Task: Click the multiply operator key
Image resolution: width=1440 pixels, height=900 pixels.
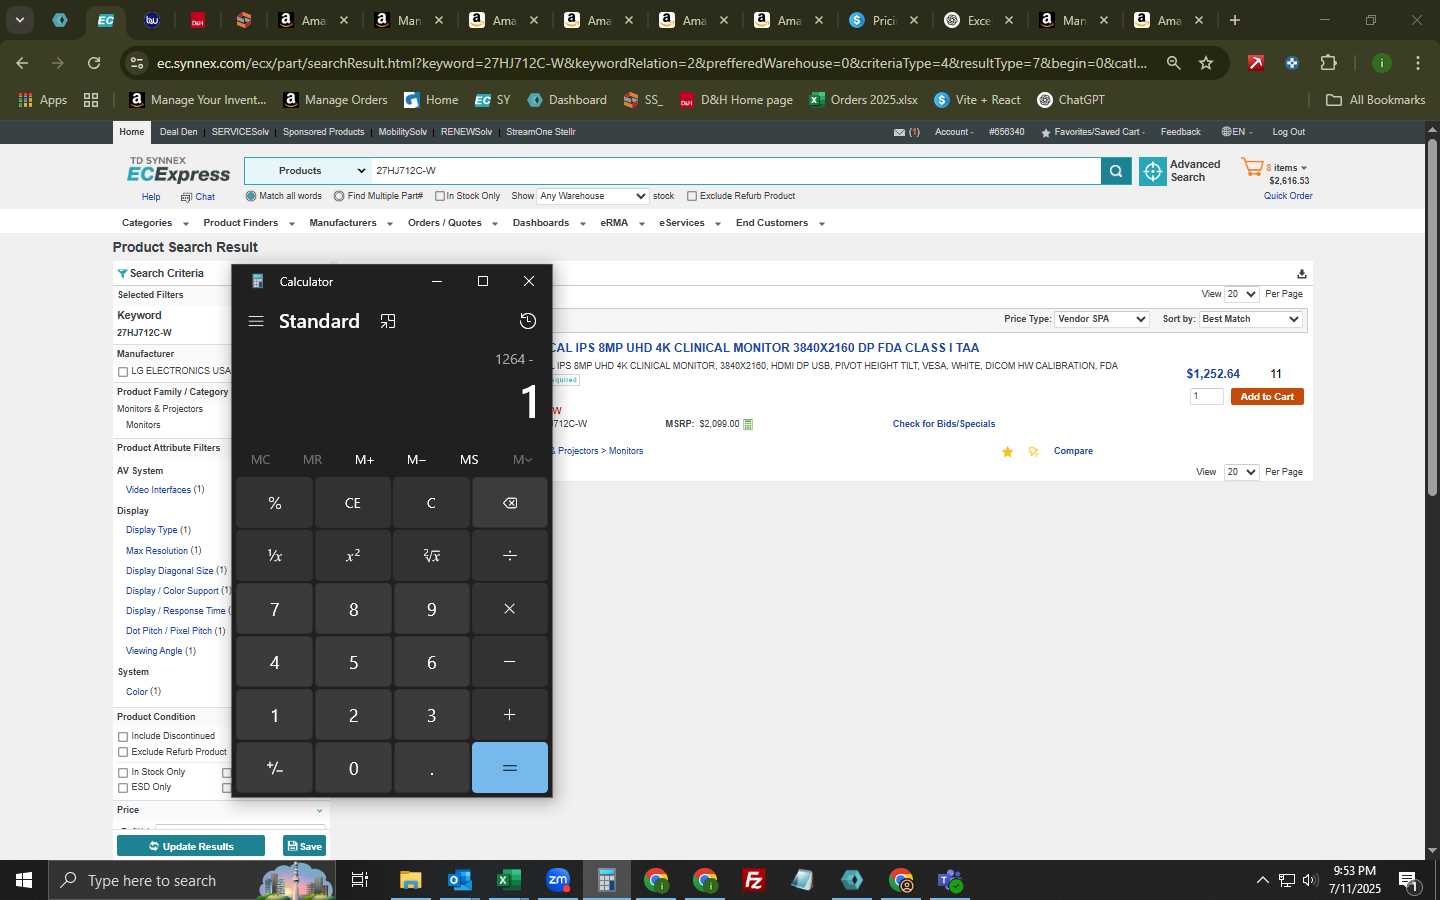Action: 510,609
